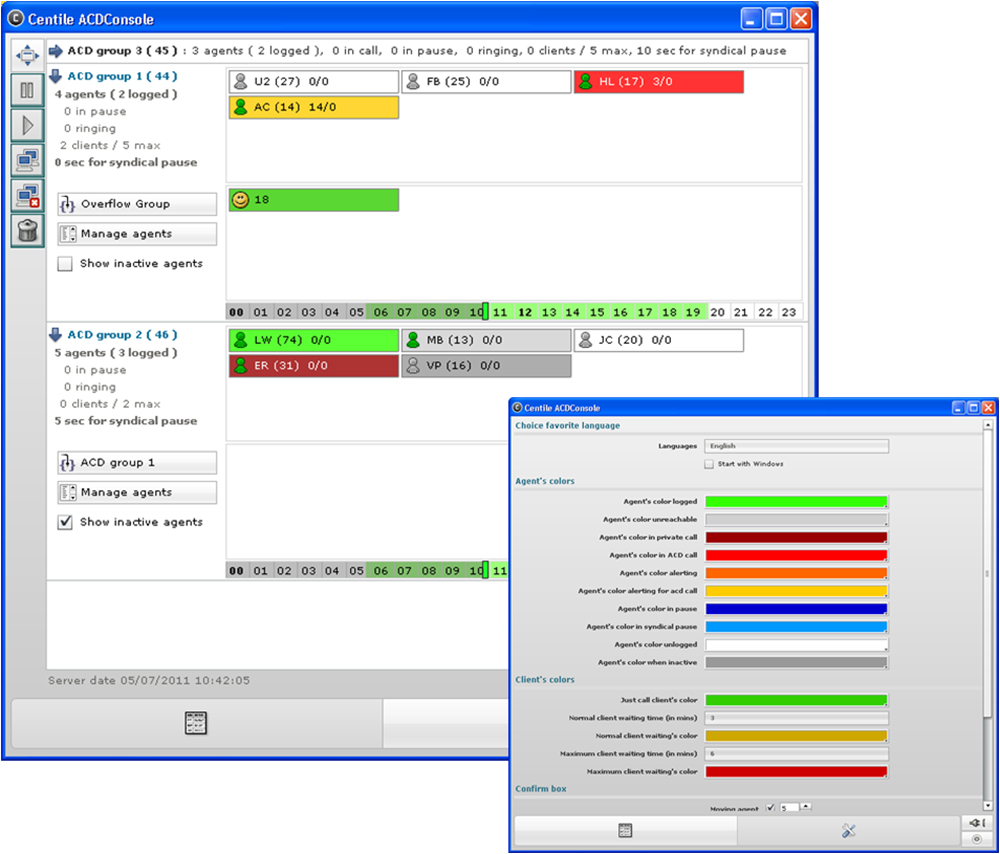The image size is (1000, 854).
Task: Uncheck Show inactive agents for ACD group 2
Action: pos(65,522)
